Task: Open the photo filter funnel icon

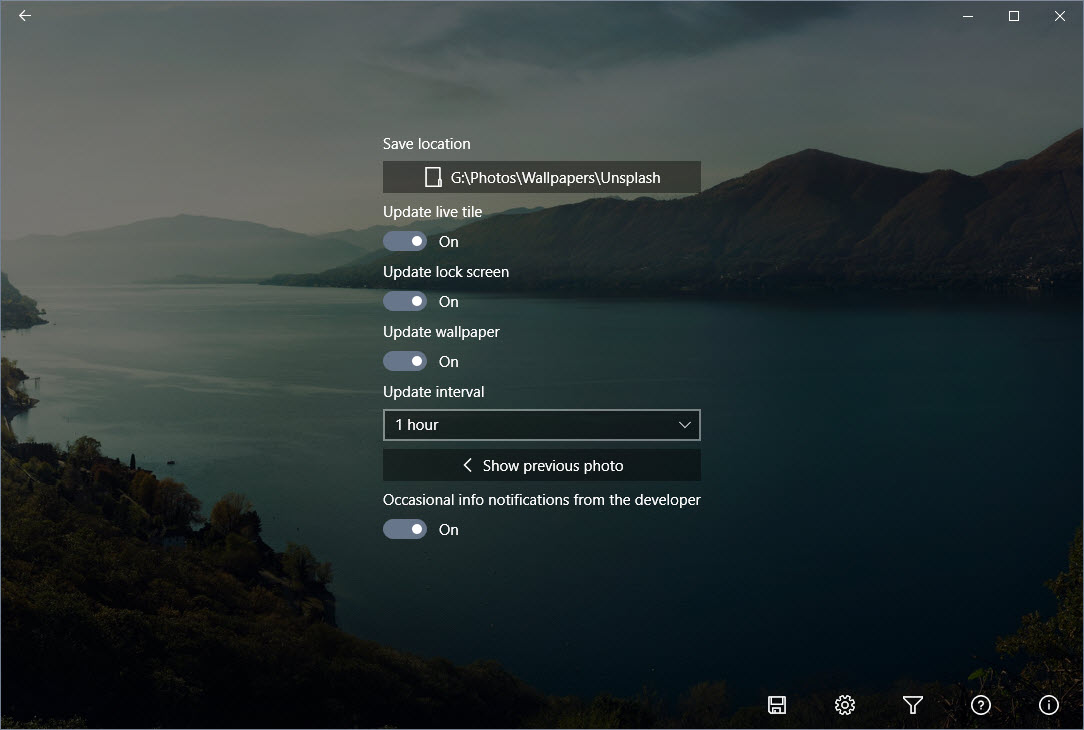Action: [913, 705]
